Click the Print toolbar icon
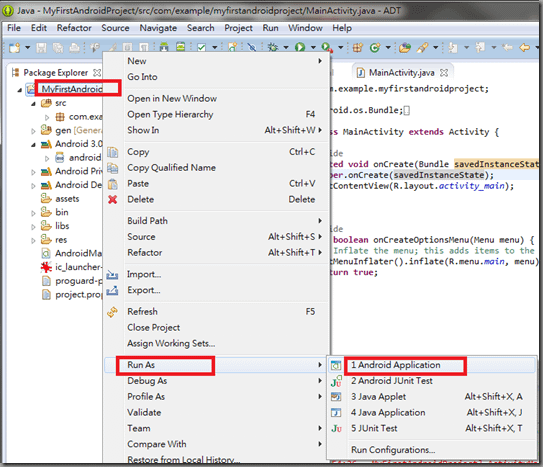543x467 pixels. pos(74,47)
